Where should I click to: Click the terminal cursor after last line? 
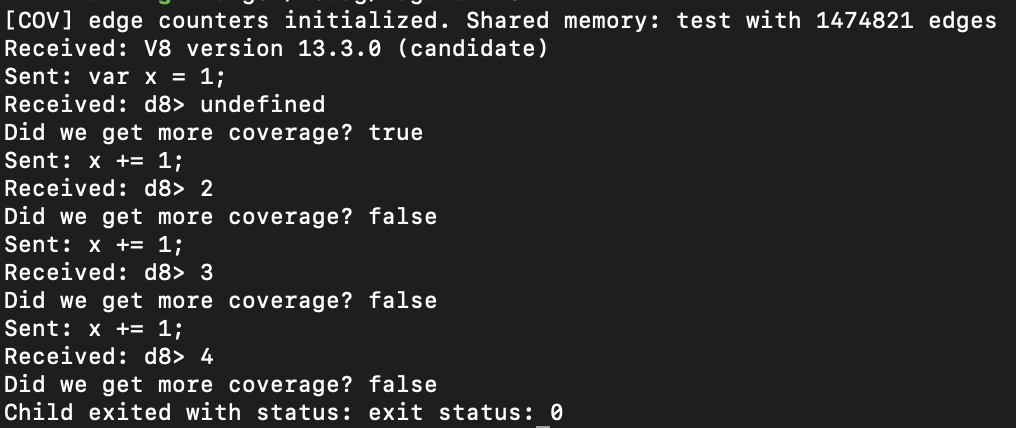click(543, 414)
